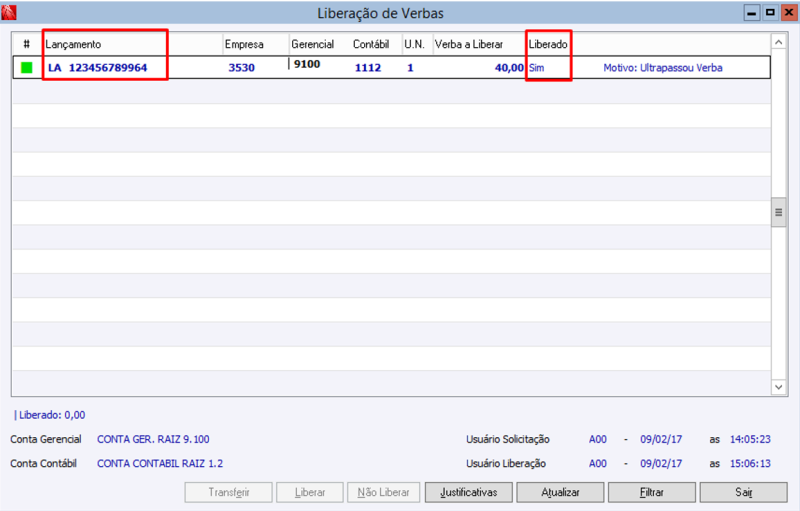Click the scroll up arrow of the grid
Image resolution: width=800 pixels, height=511 pixels.
coord(779,42)
